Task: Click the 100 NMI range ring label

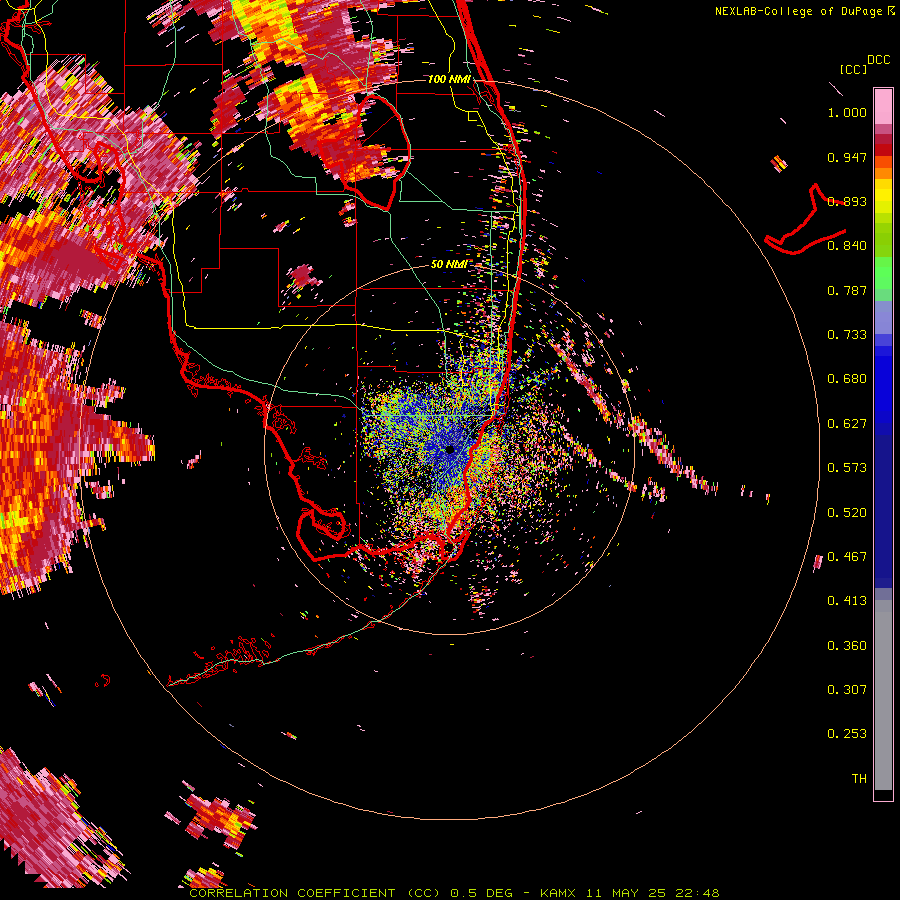Action: pyautogui.click(x=449, y=79)
